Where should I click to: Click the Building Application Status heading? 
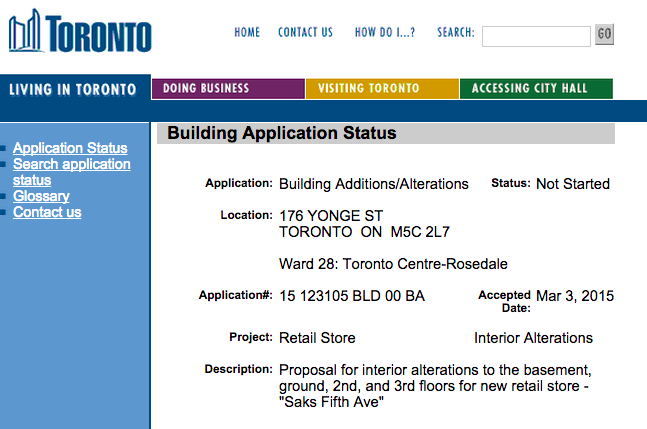pos(282,133)
